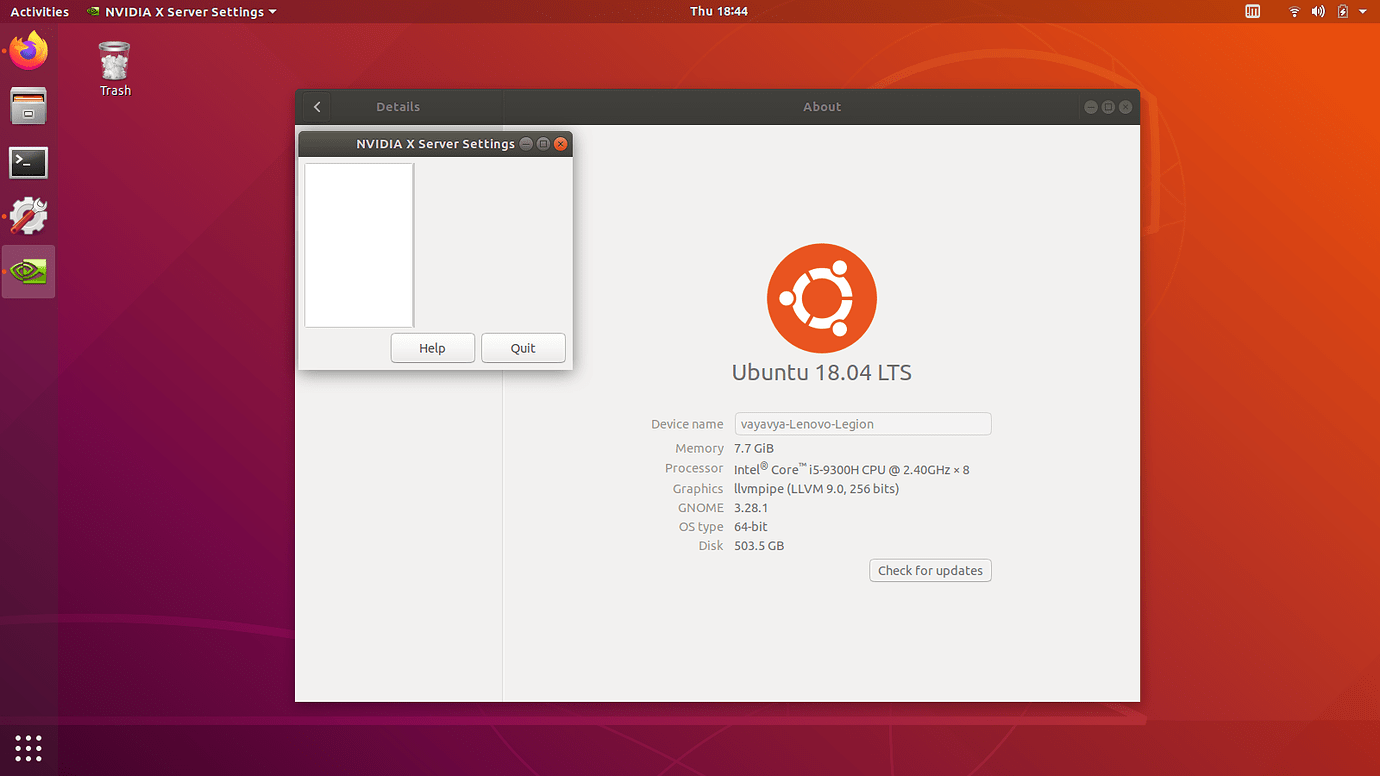Click the NVIDIA icon in the dock
The image size is (1380, 776).
[x=29, y=271]
